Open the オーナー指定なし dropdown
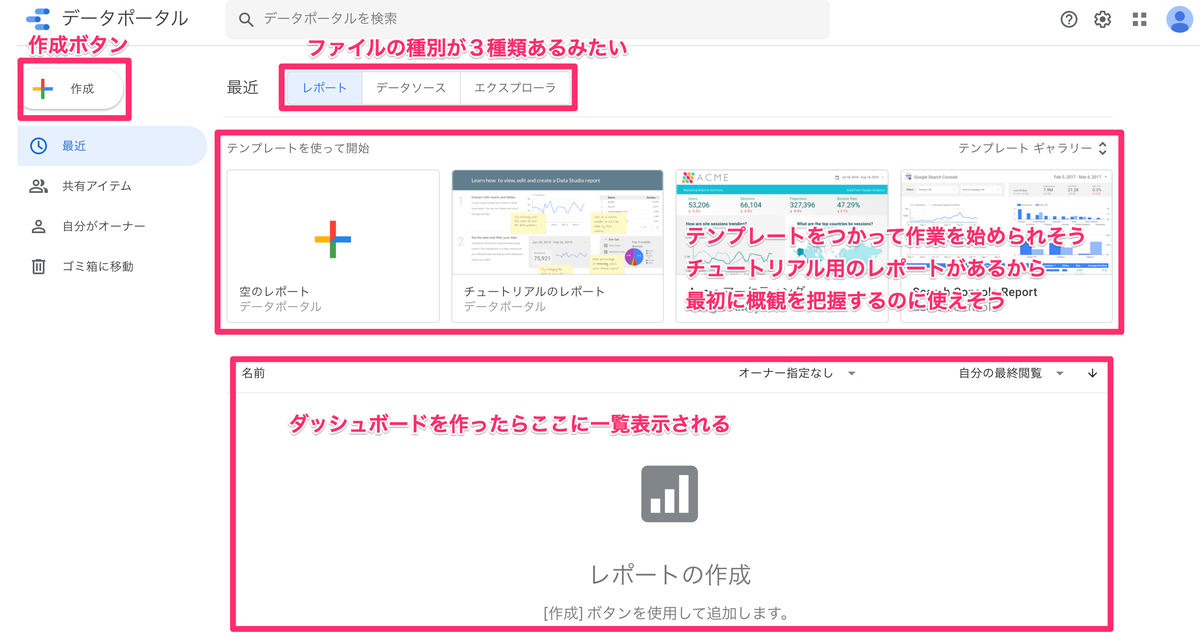Screen dimensions: 1200x639 tap(797, 373)
